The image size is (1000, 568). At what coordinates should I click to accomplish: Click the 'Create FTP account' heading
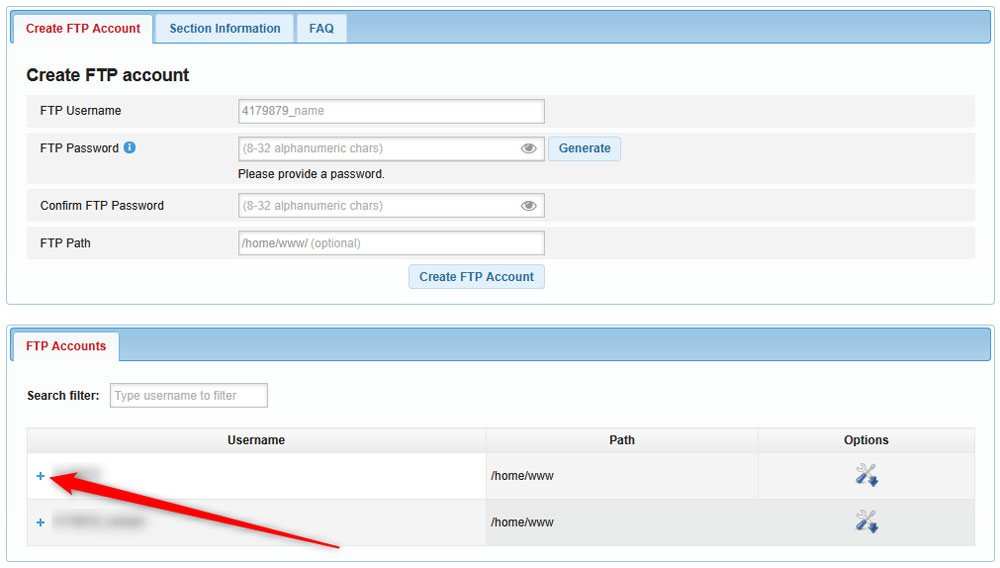click(x=108, y=75)
